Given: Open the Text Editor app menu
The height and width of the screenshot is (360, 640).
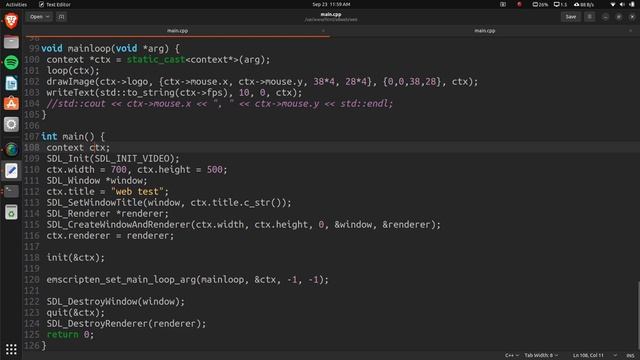Looking at the screenshot, I should click(x=55, y=4).
